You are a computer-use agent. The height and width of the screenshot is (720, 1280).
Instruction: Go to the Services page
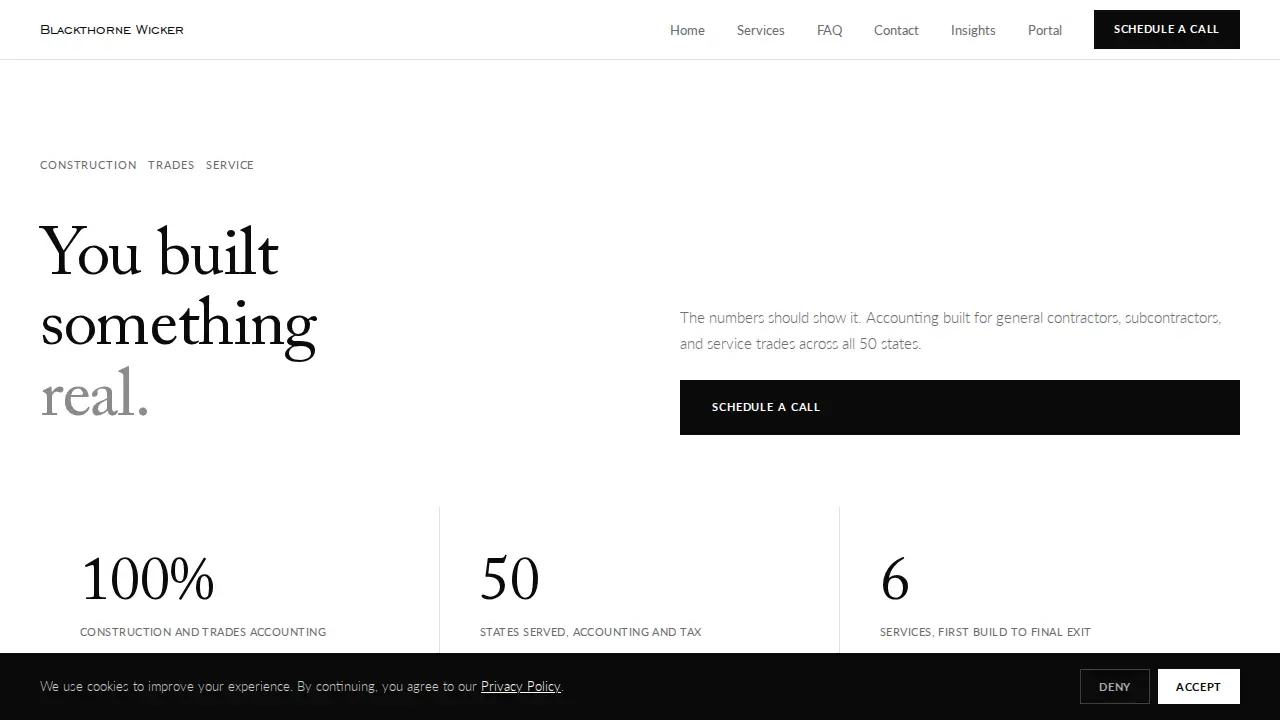point(760,30)
